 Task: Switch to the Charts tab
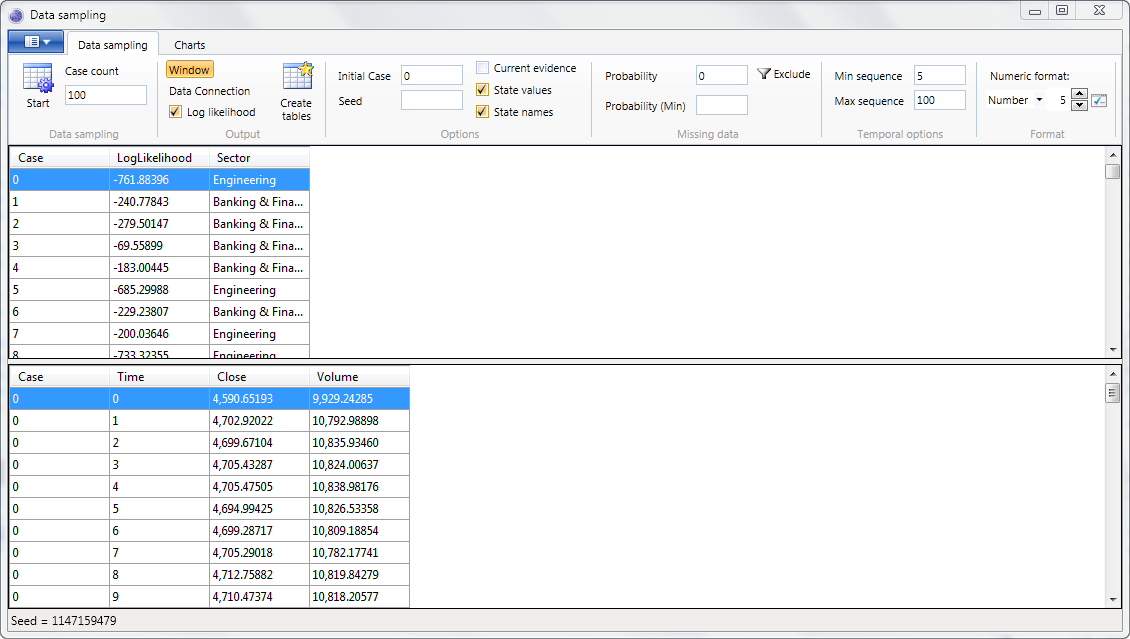(189, 44)
